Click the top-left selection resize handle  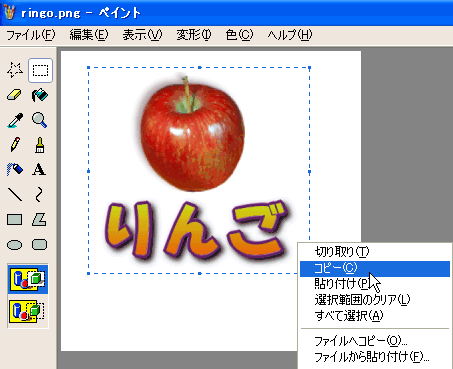(x=89, y=68)
